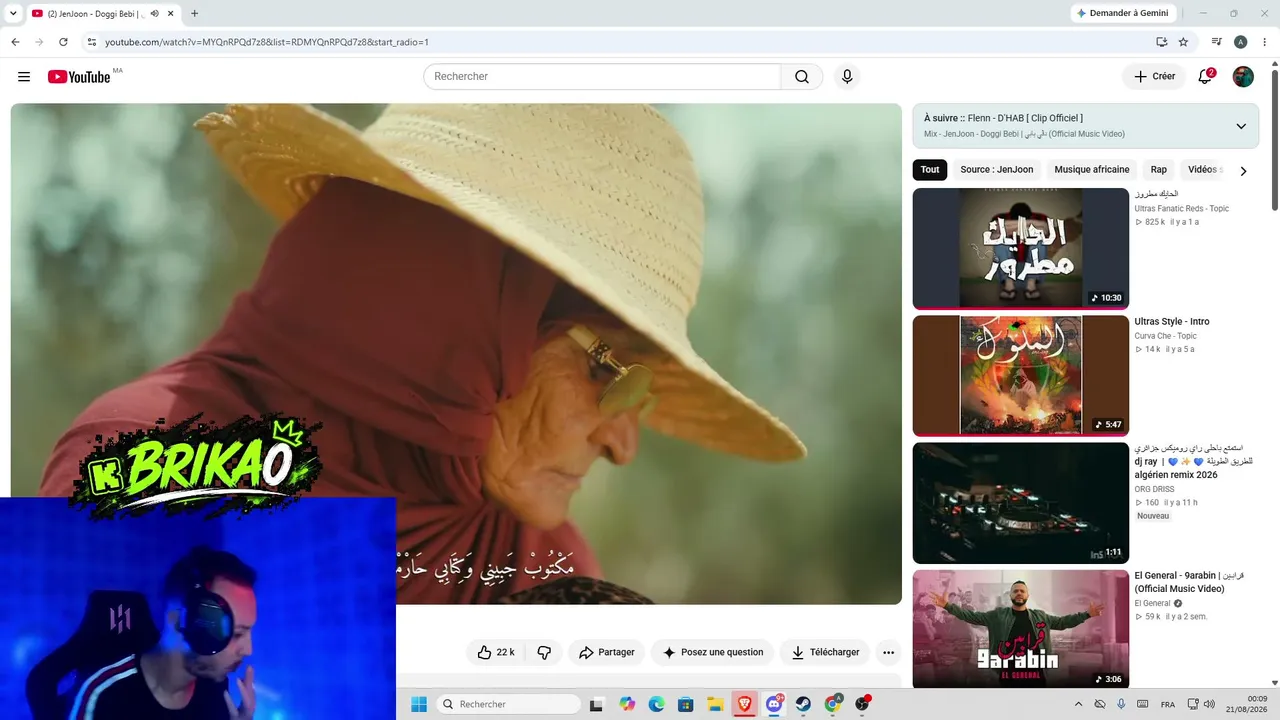Viewport: 1280px width, 720px height.
Task: Open the Ultras Fanatic Reds - Topic channel
Action: pos(1181,208)
